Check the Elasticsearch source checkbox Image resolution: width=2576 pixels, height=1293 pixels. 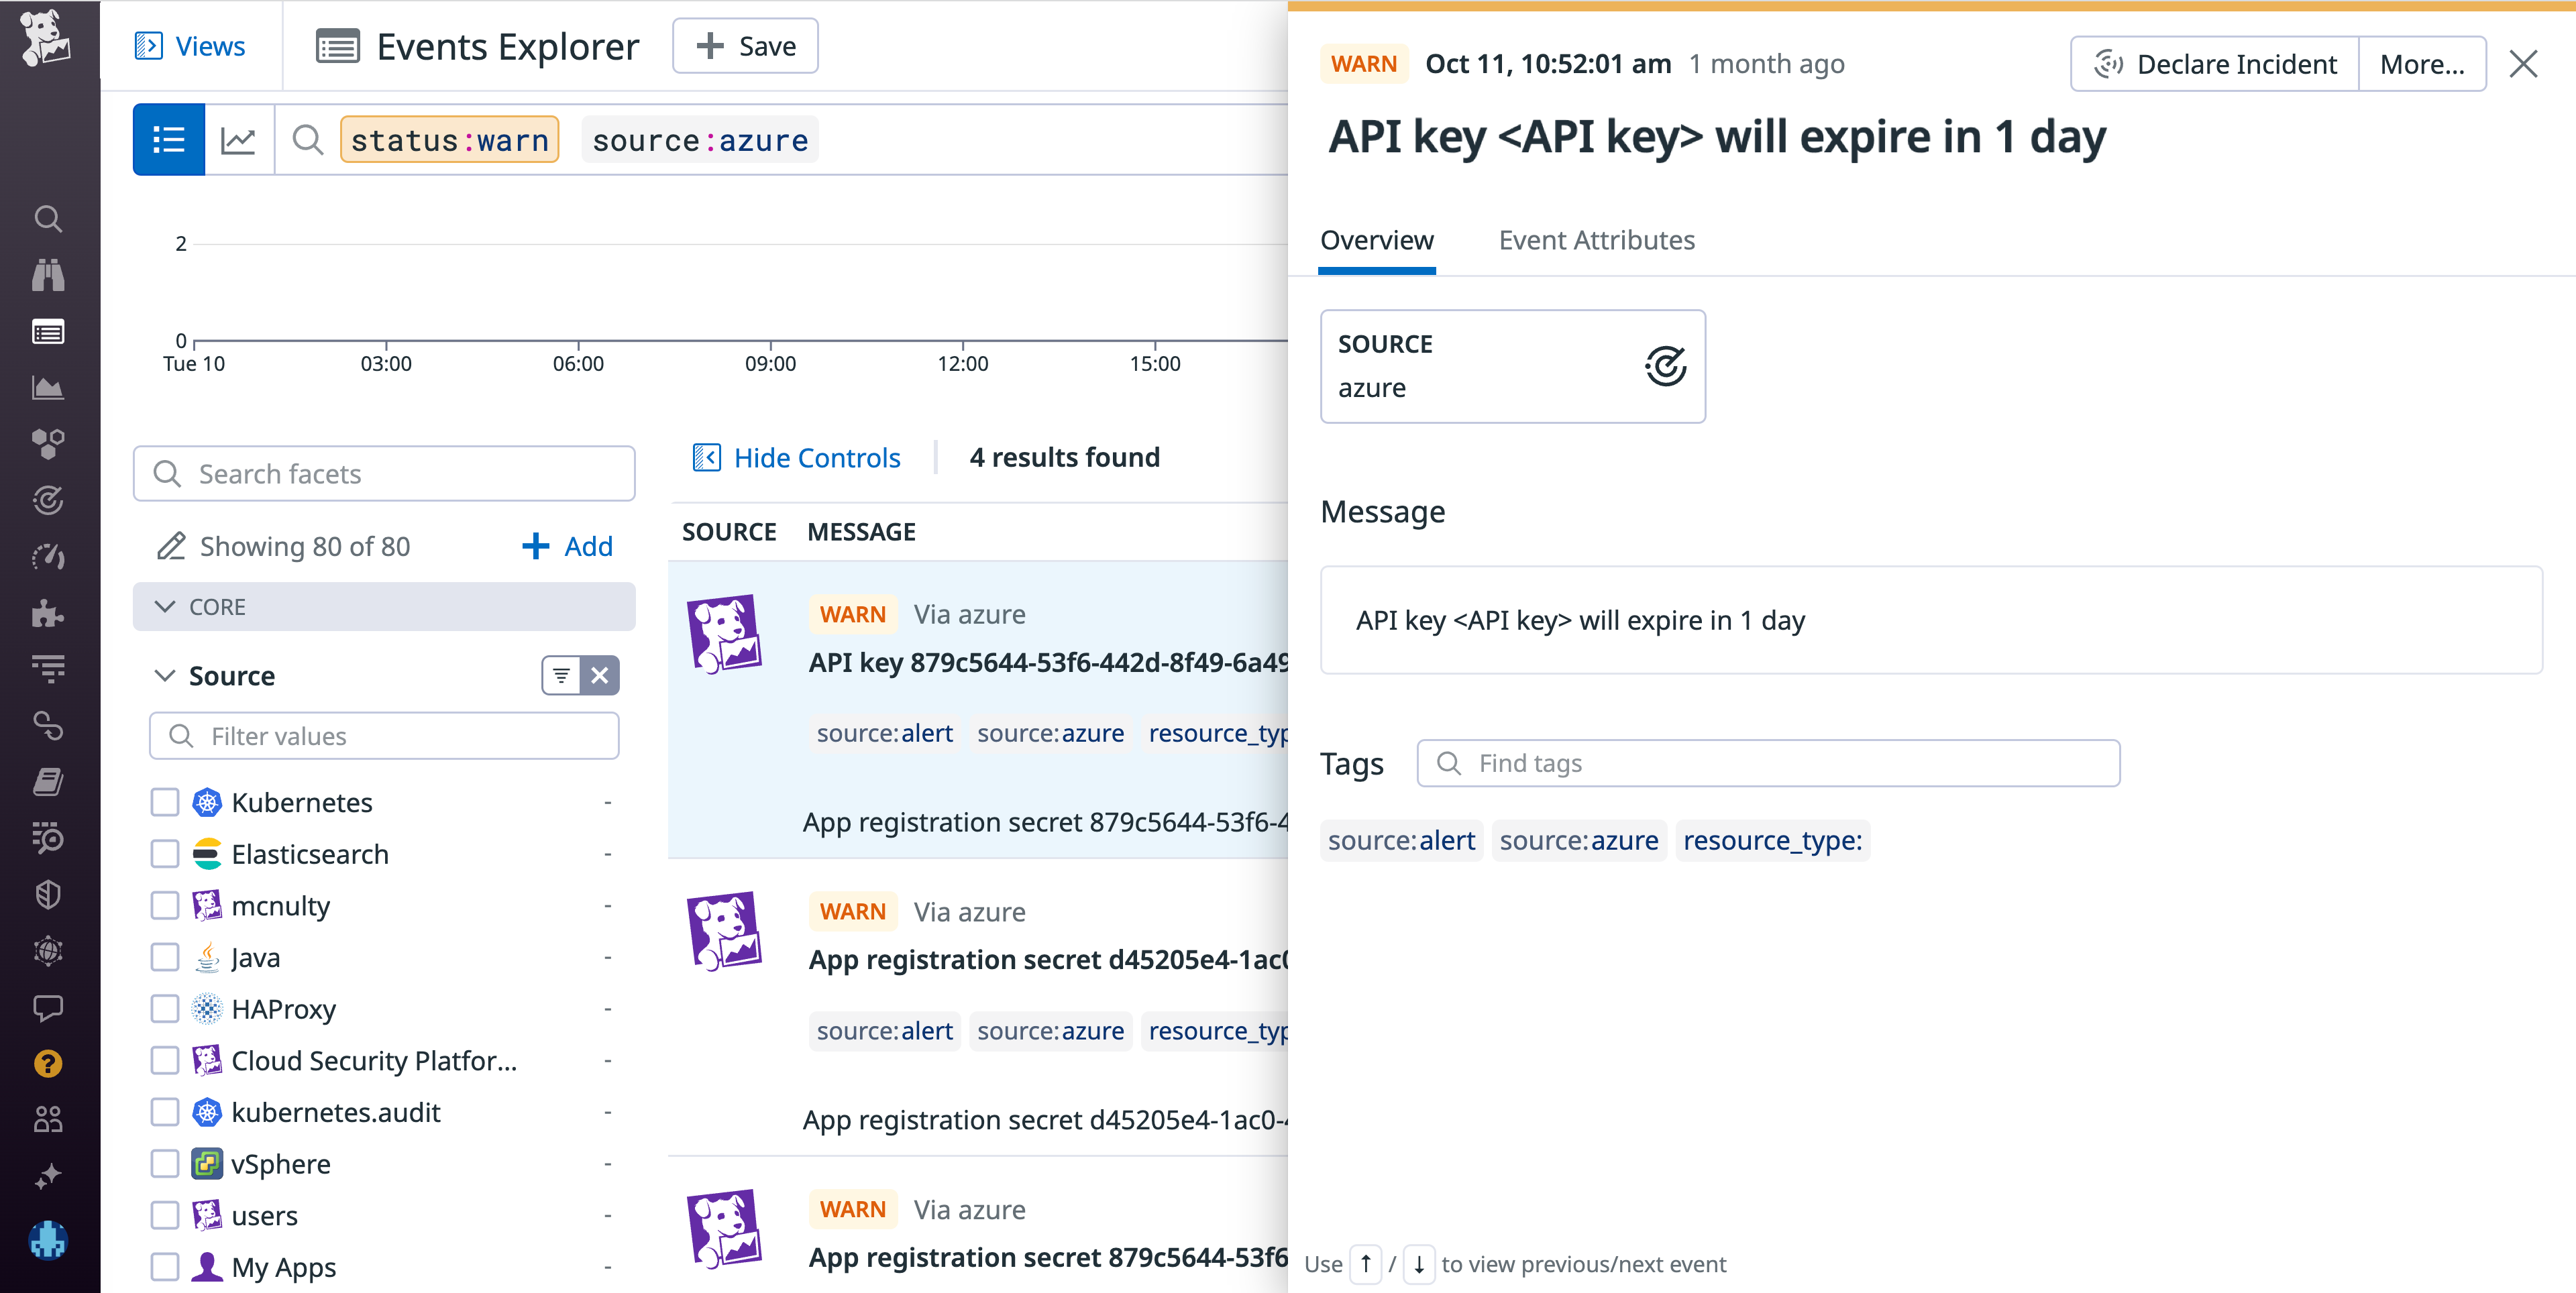click(x=165, y=853)
